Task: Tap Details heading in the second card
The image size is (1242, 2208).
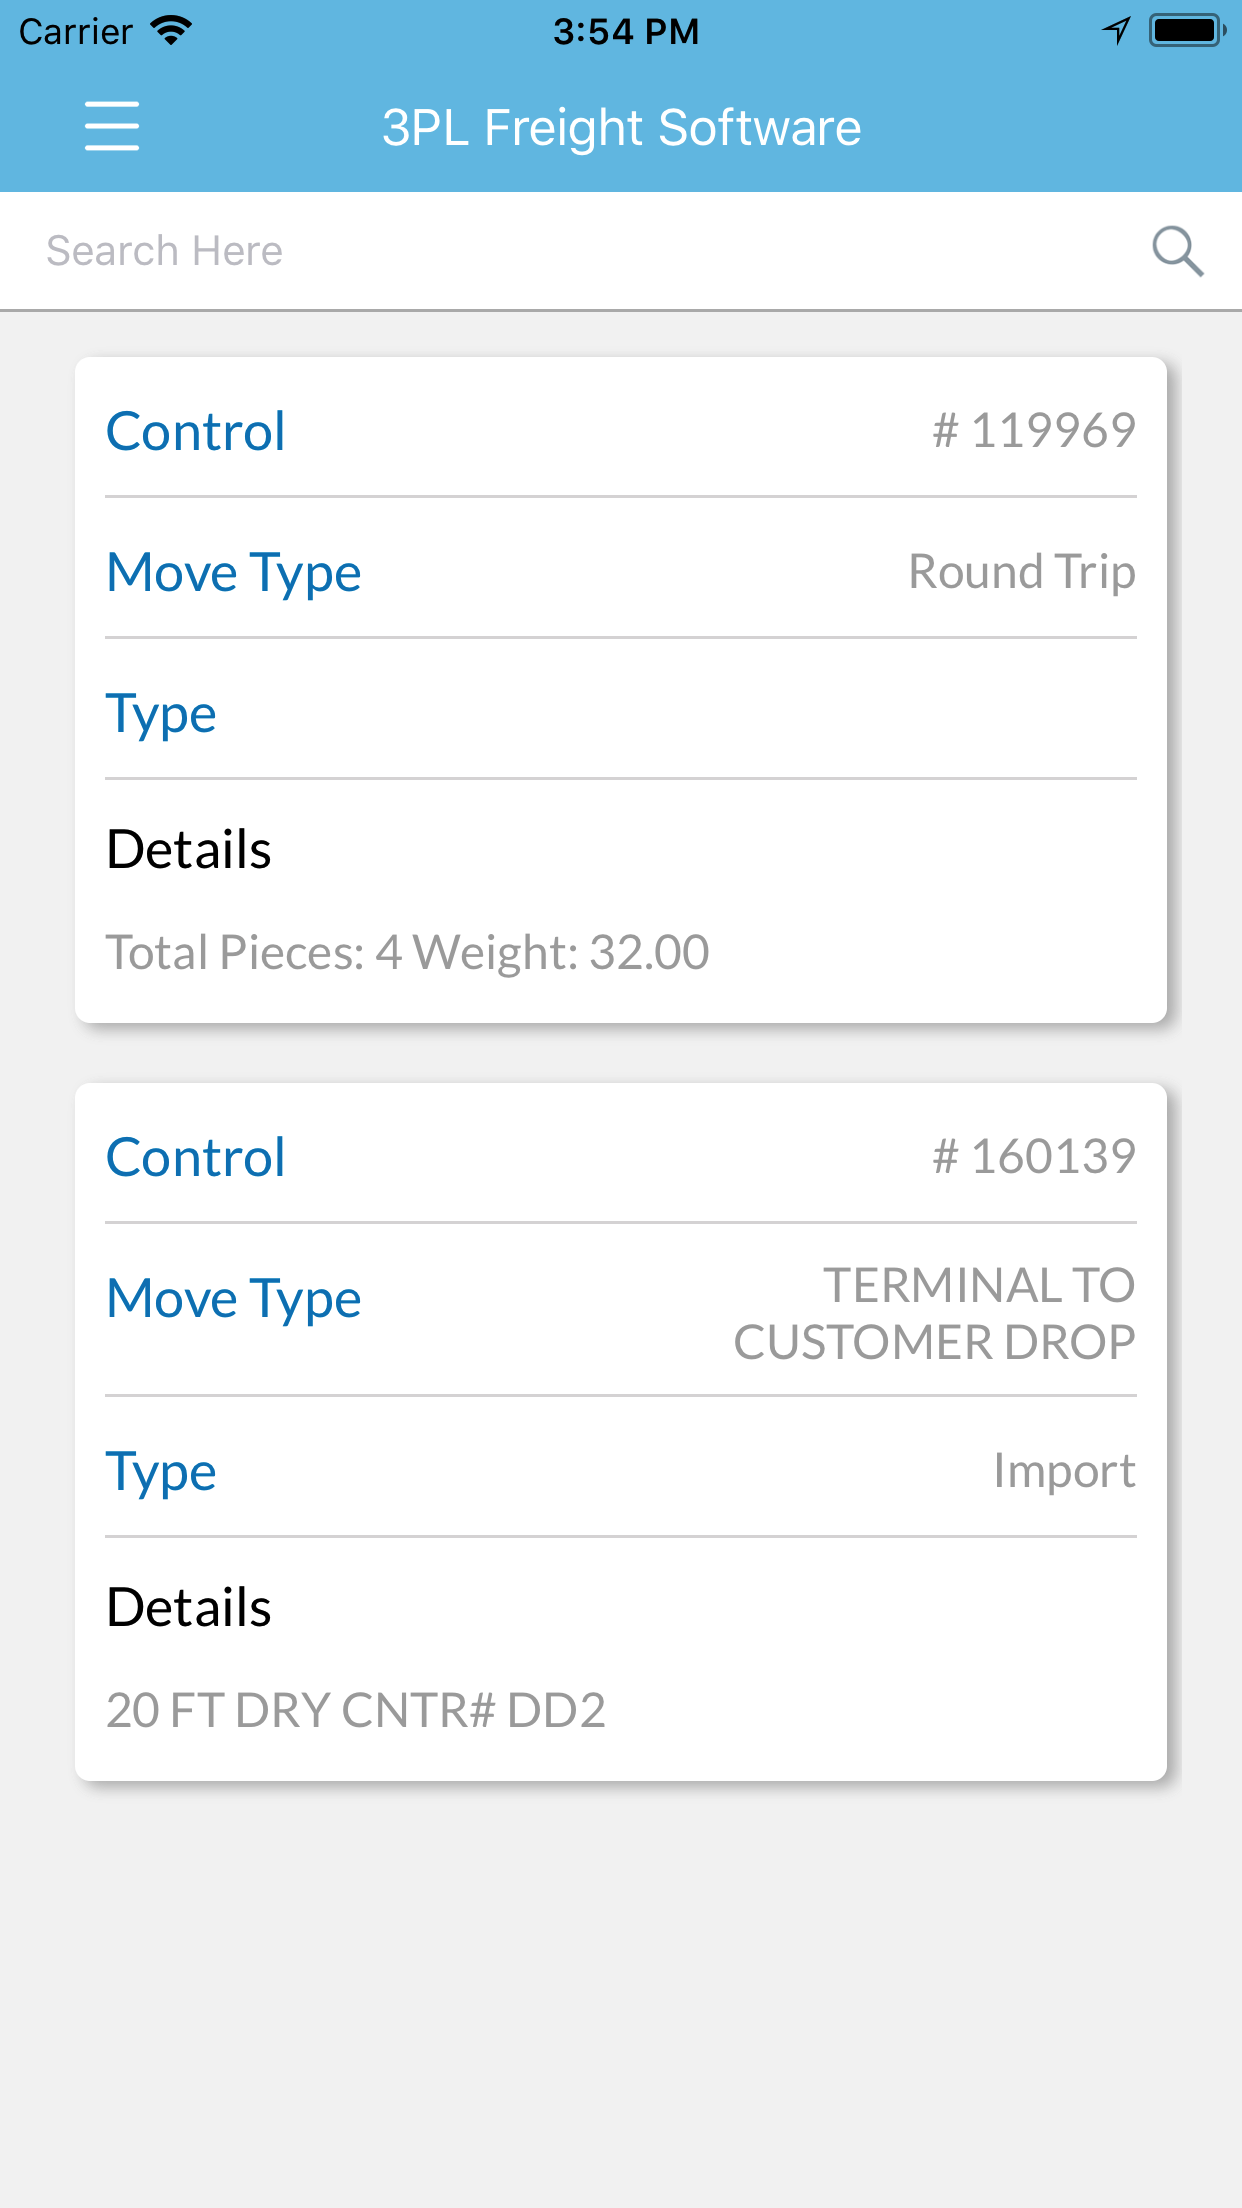Action: pyautogui.click(x=189, y=1608)
